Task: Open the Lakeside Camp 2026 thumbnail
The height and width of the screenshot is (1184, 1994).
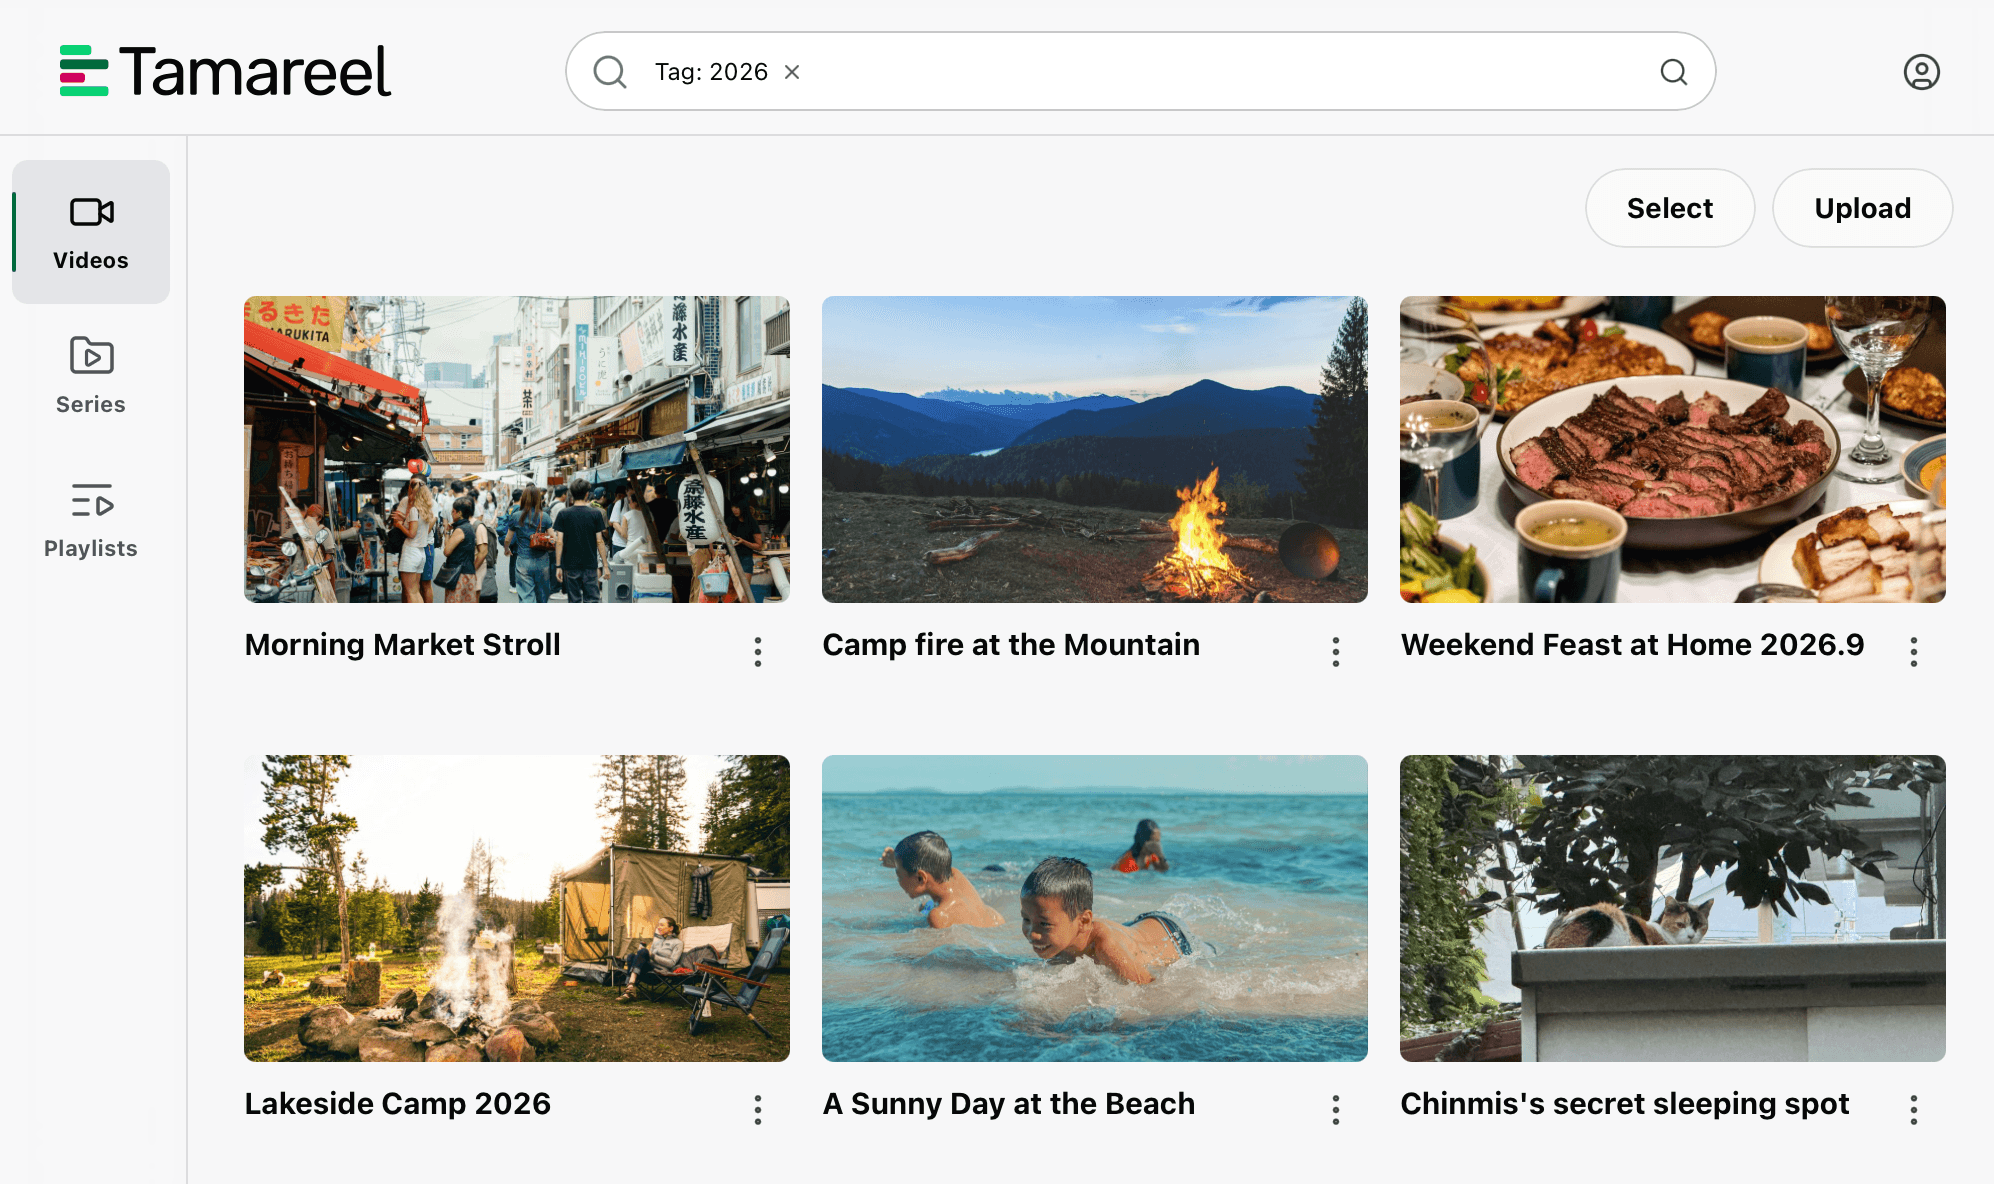Action: pyautogui.click(x=517, y=908)
